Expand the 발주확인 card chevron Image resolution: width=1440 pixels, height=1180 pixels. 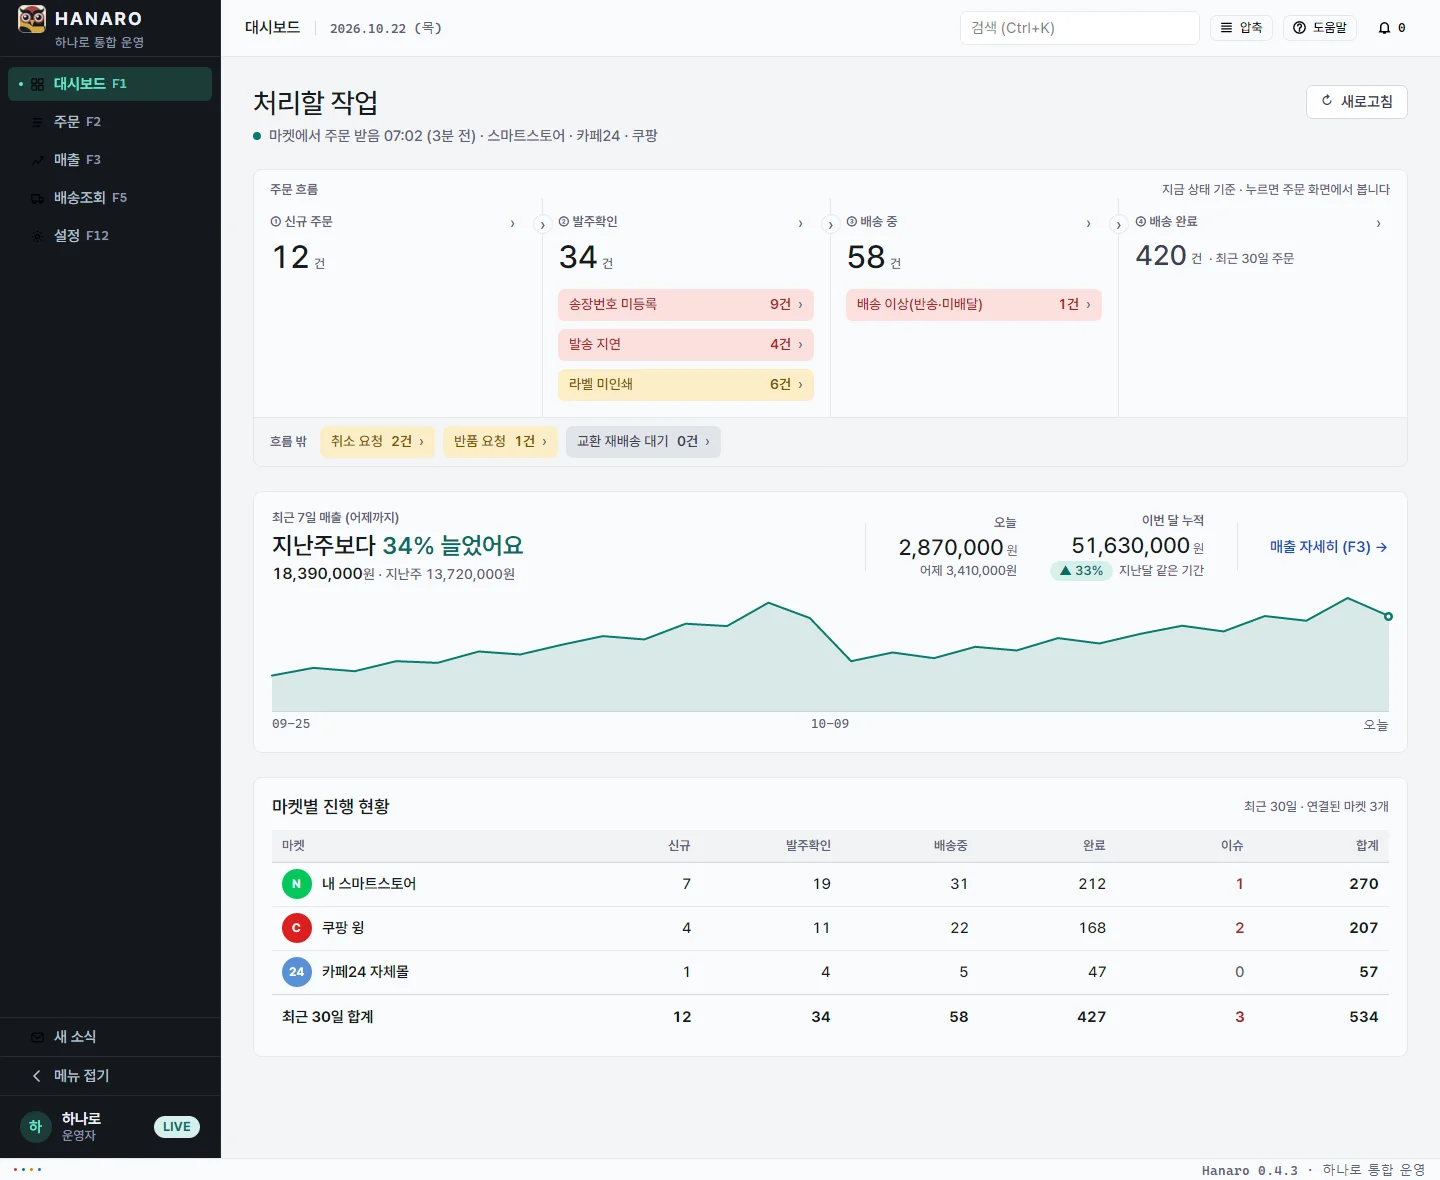click(801, 223)
